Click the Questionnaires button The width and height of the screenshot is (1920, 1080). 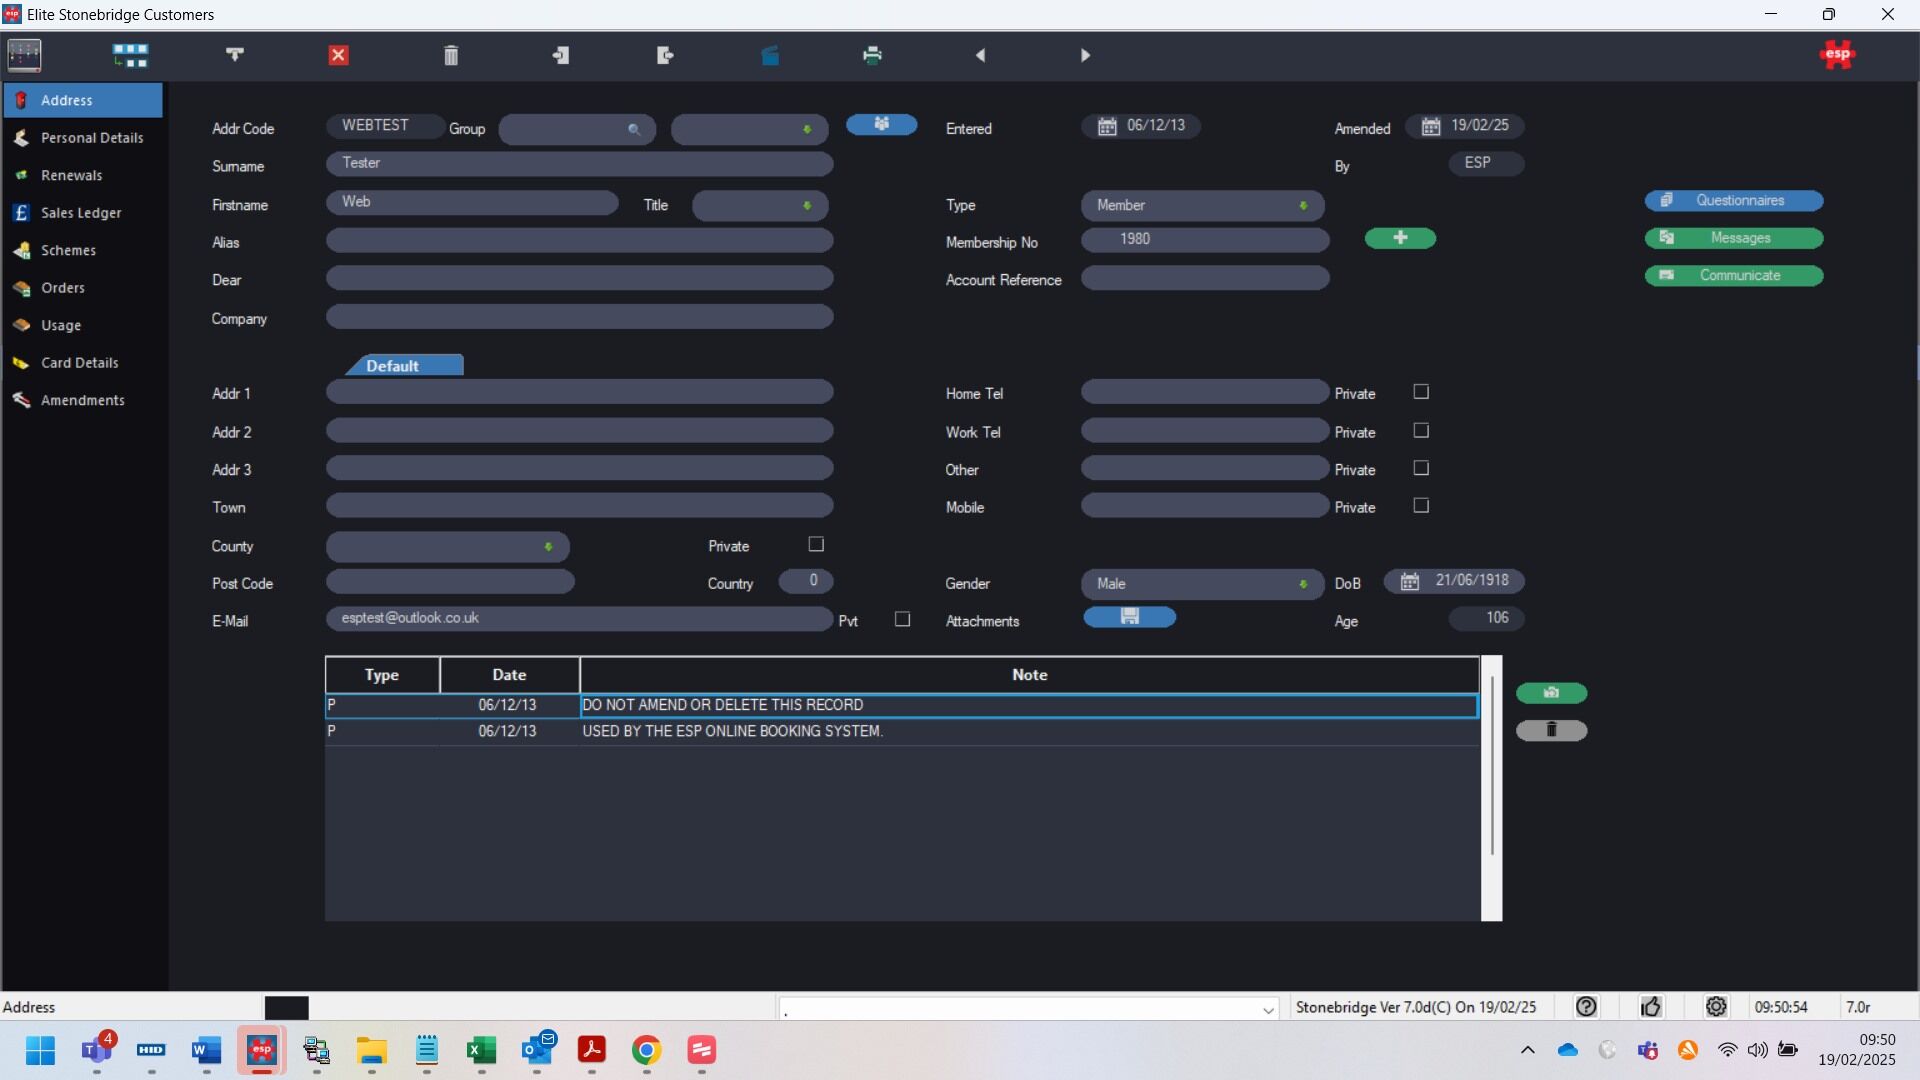pos(1733,200)
